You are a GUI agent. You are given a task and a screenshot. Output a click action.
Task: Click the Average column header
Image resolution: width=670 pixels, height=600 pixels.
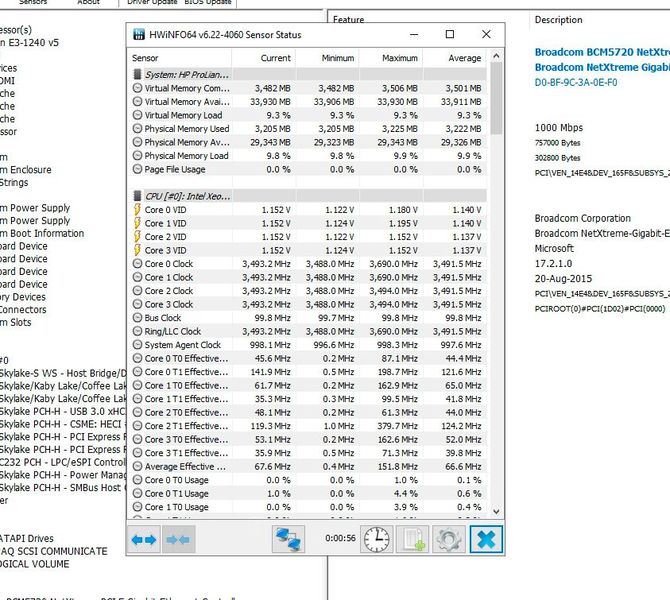[455, 58]
